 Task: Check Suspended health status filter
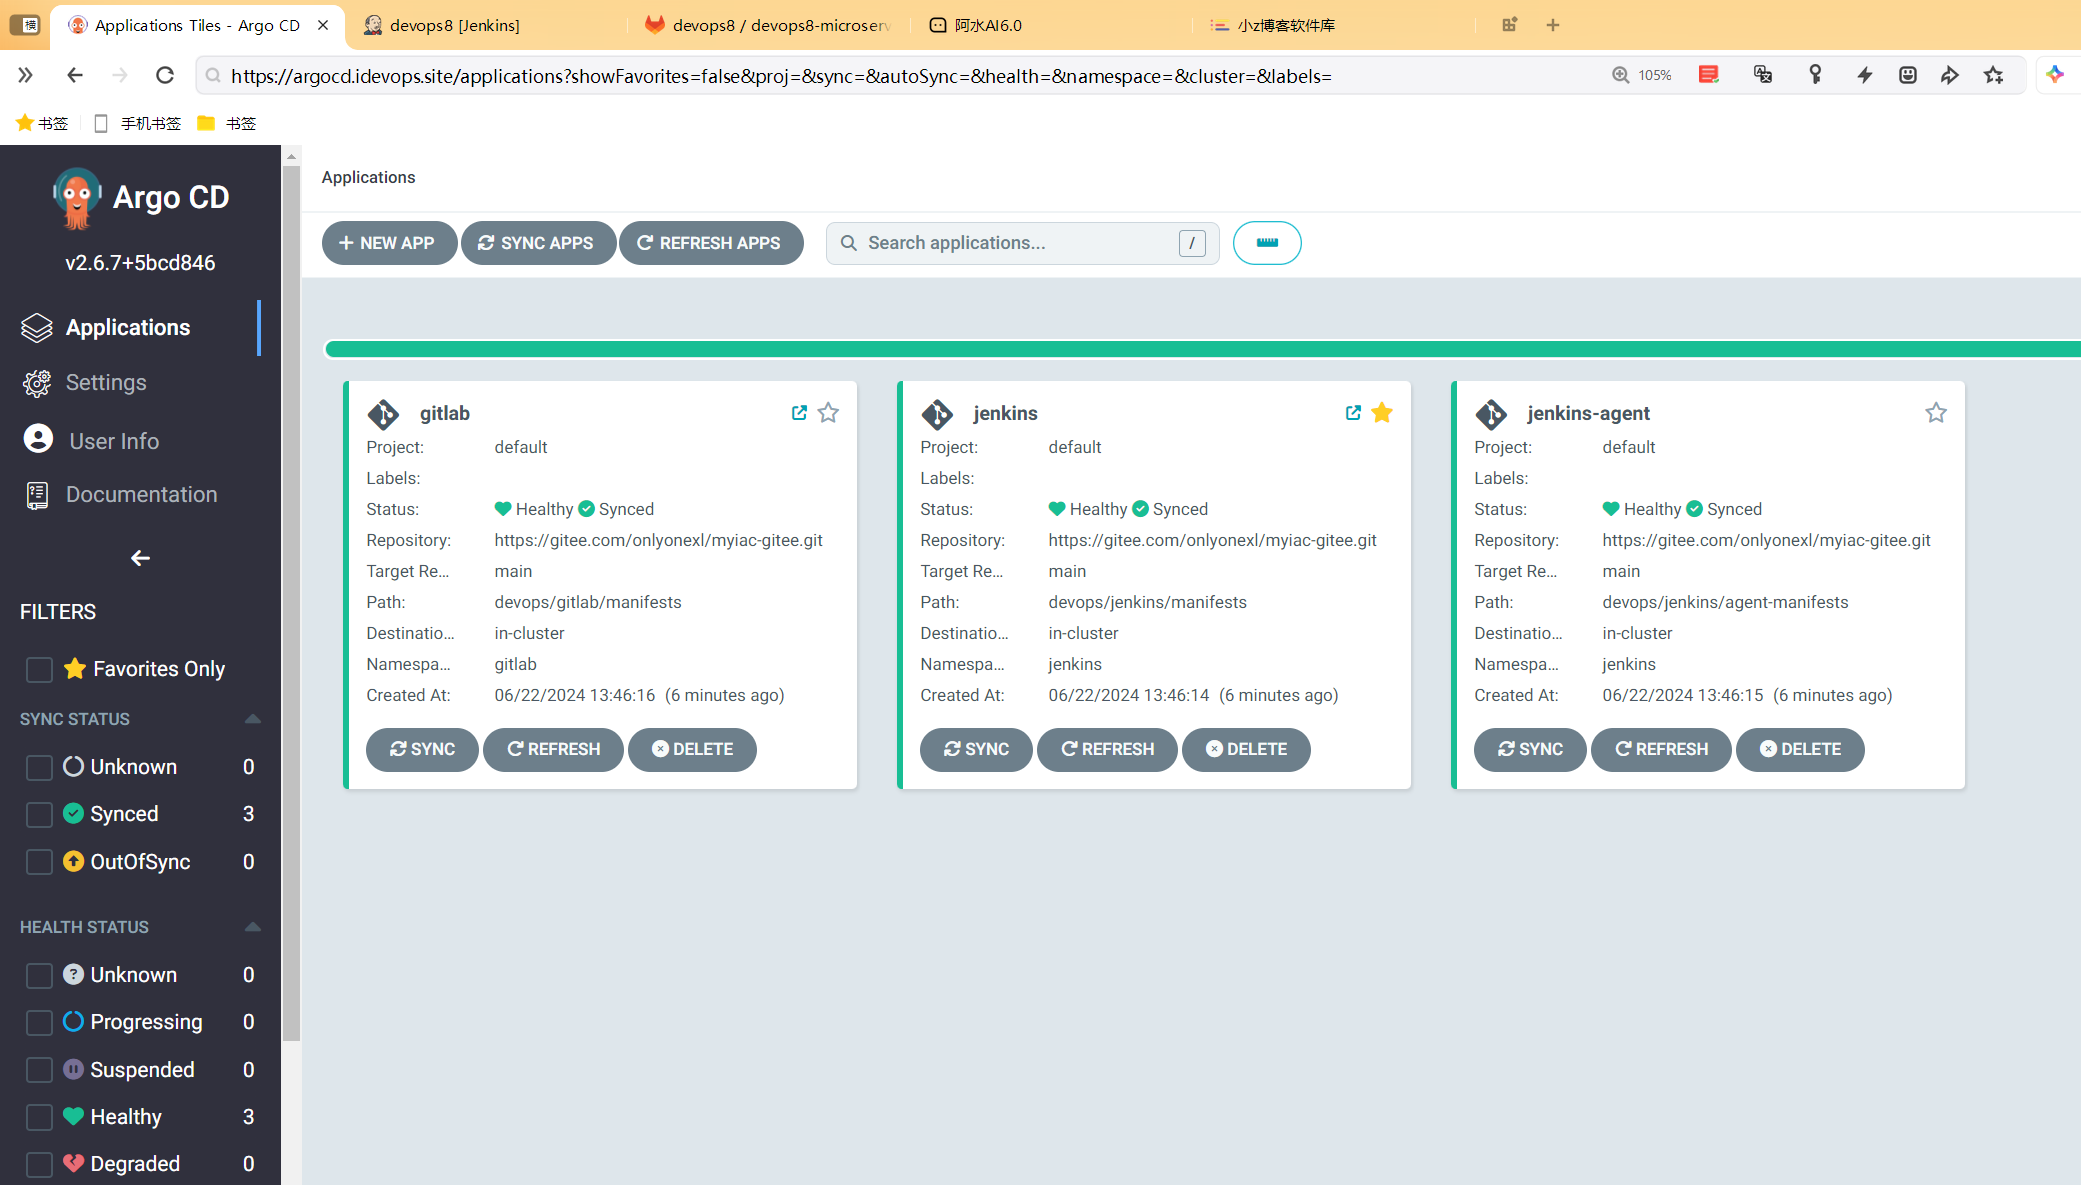click(39, 1070)
